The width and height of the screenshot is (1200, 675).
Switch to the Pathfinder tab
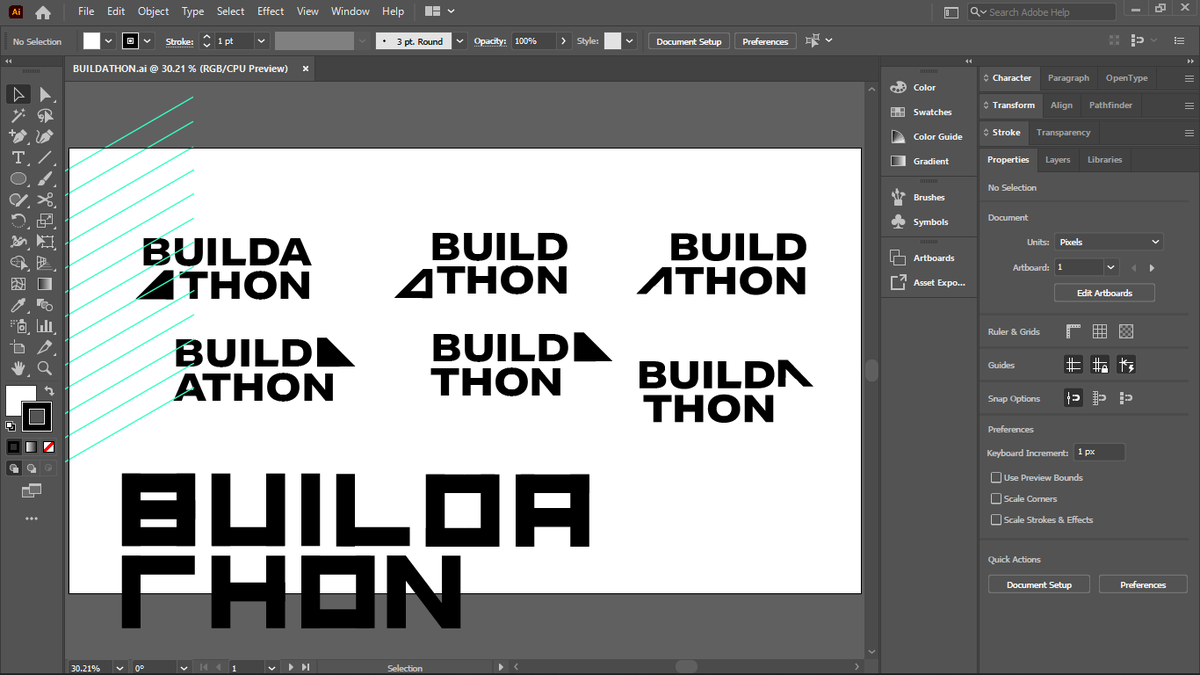pos(1110,105)
